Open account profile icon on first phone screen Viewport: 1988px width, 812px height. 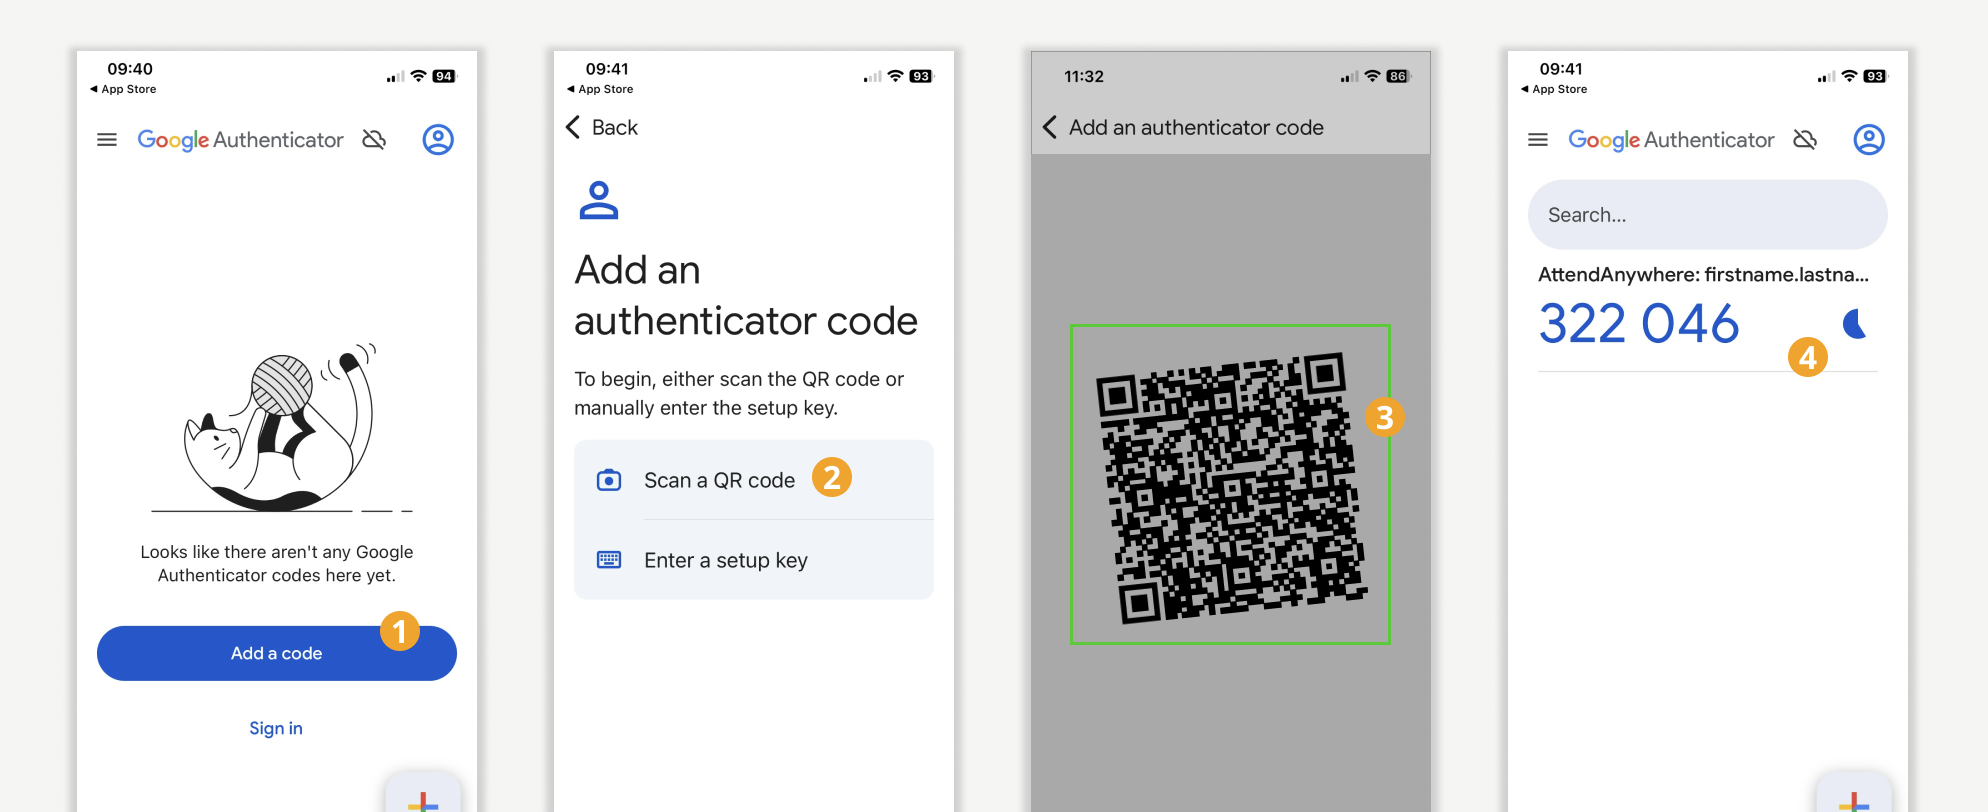(438, 140)
